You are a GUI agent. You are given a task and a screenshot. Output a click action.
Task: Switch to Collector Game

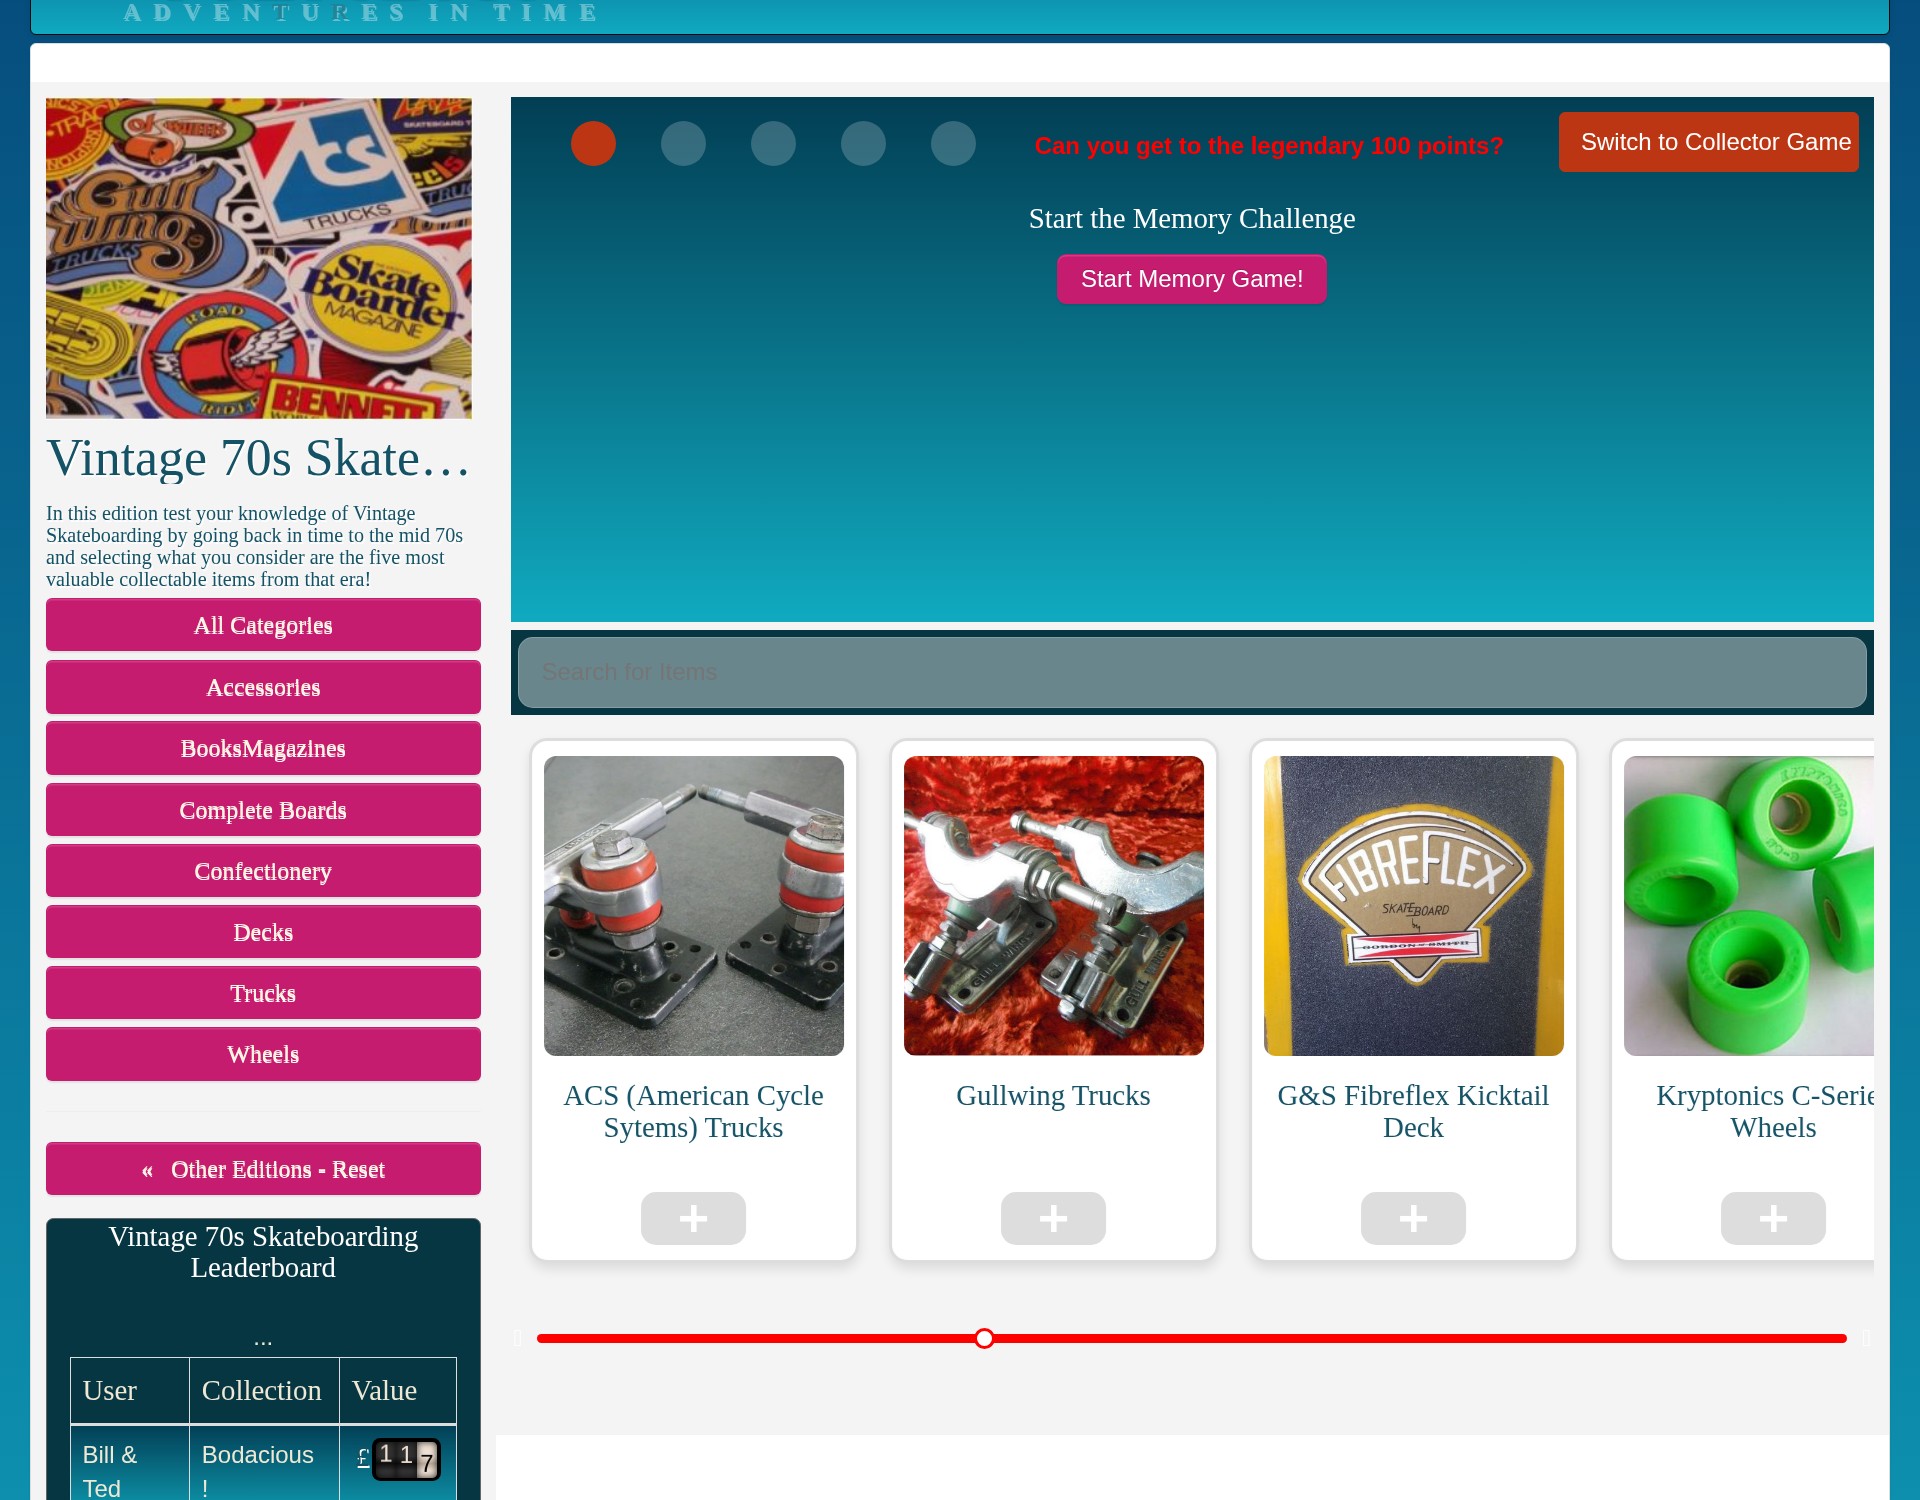point(1708,142)
